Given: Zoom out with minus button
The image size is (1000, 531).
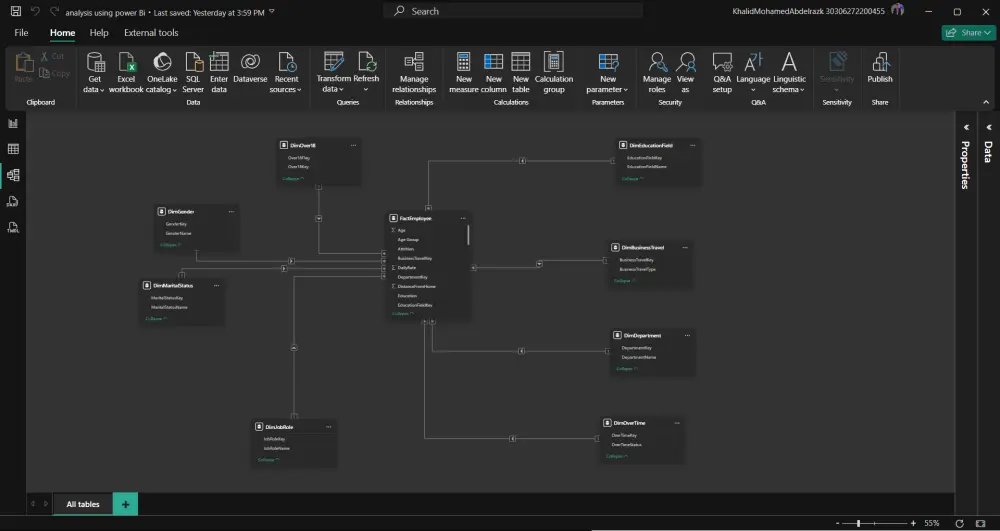Looking at the screenshot, I should (837, 523).
